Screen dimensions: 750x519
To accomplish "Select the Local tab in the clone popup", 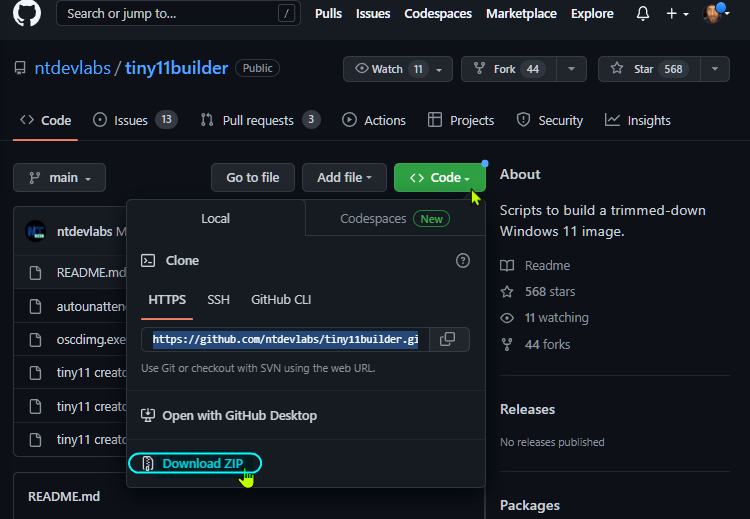I will tap(216, 219).
